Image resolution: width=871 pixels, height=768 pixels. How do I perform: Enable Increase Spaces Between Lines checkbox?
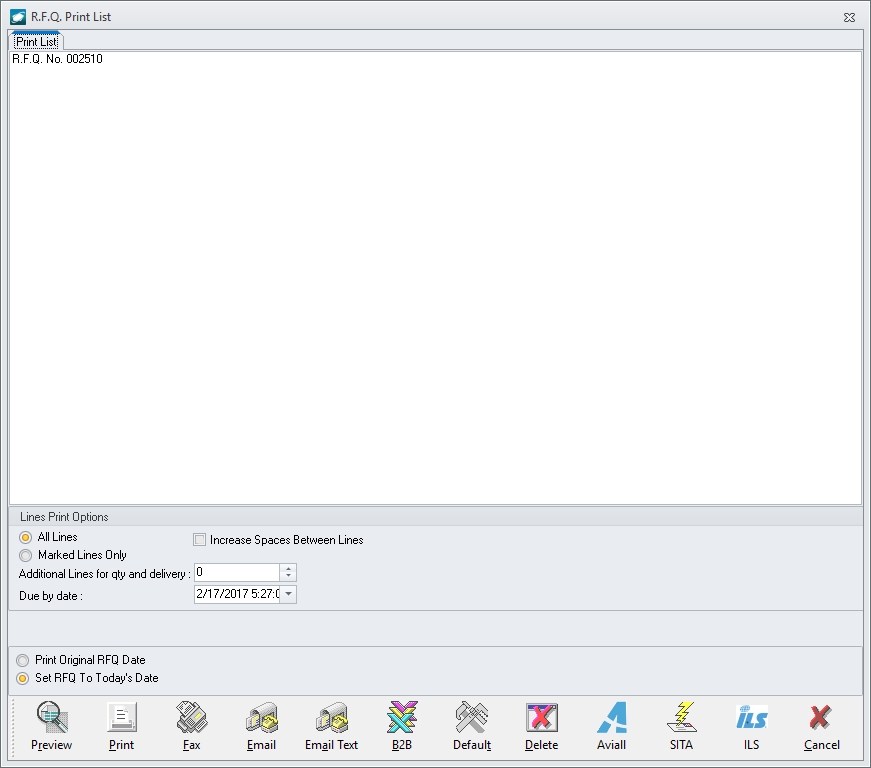(x=200, y=540)
